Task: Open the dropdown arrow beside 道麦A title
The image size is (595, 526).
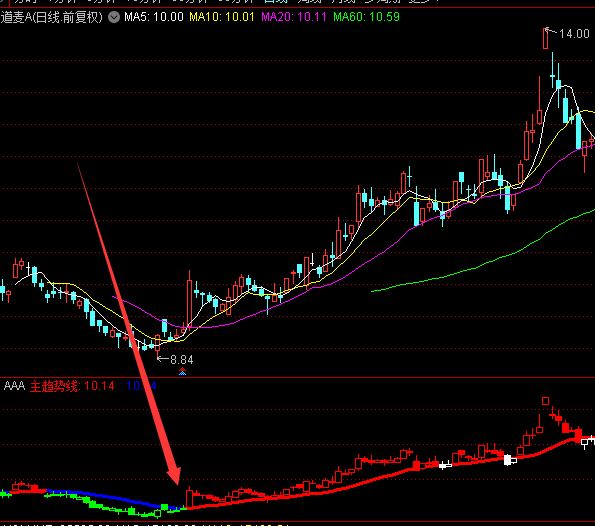Action: tap(114, 17)
